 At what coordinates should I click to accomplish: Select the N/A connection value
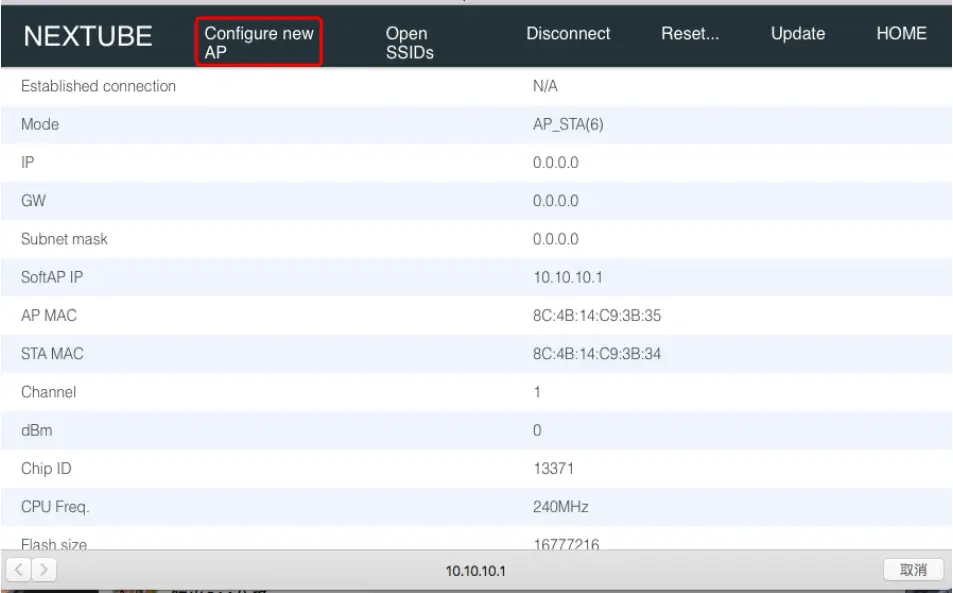(x=545, y=86)
